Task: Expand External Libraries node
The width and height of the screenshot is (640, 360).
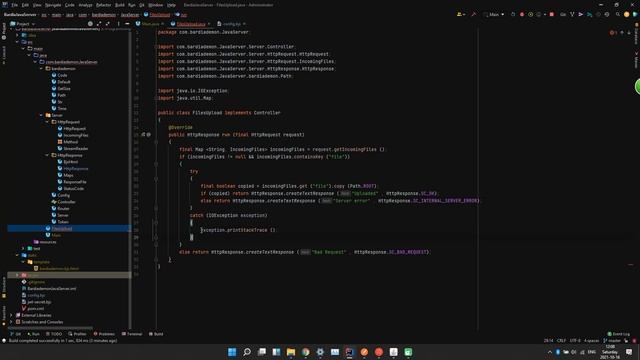Action: pos(11,315)
